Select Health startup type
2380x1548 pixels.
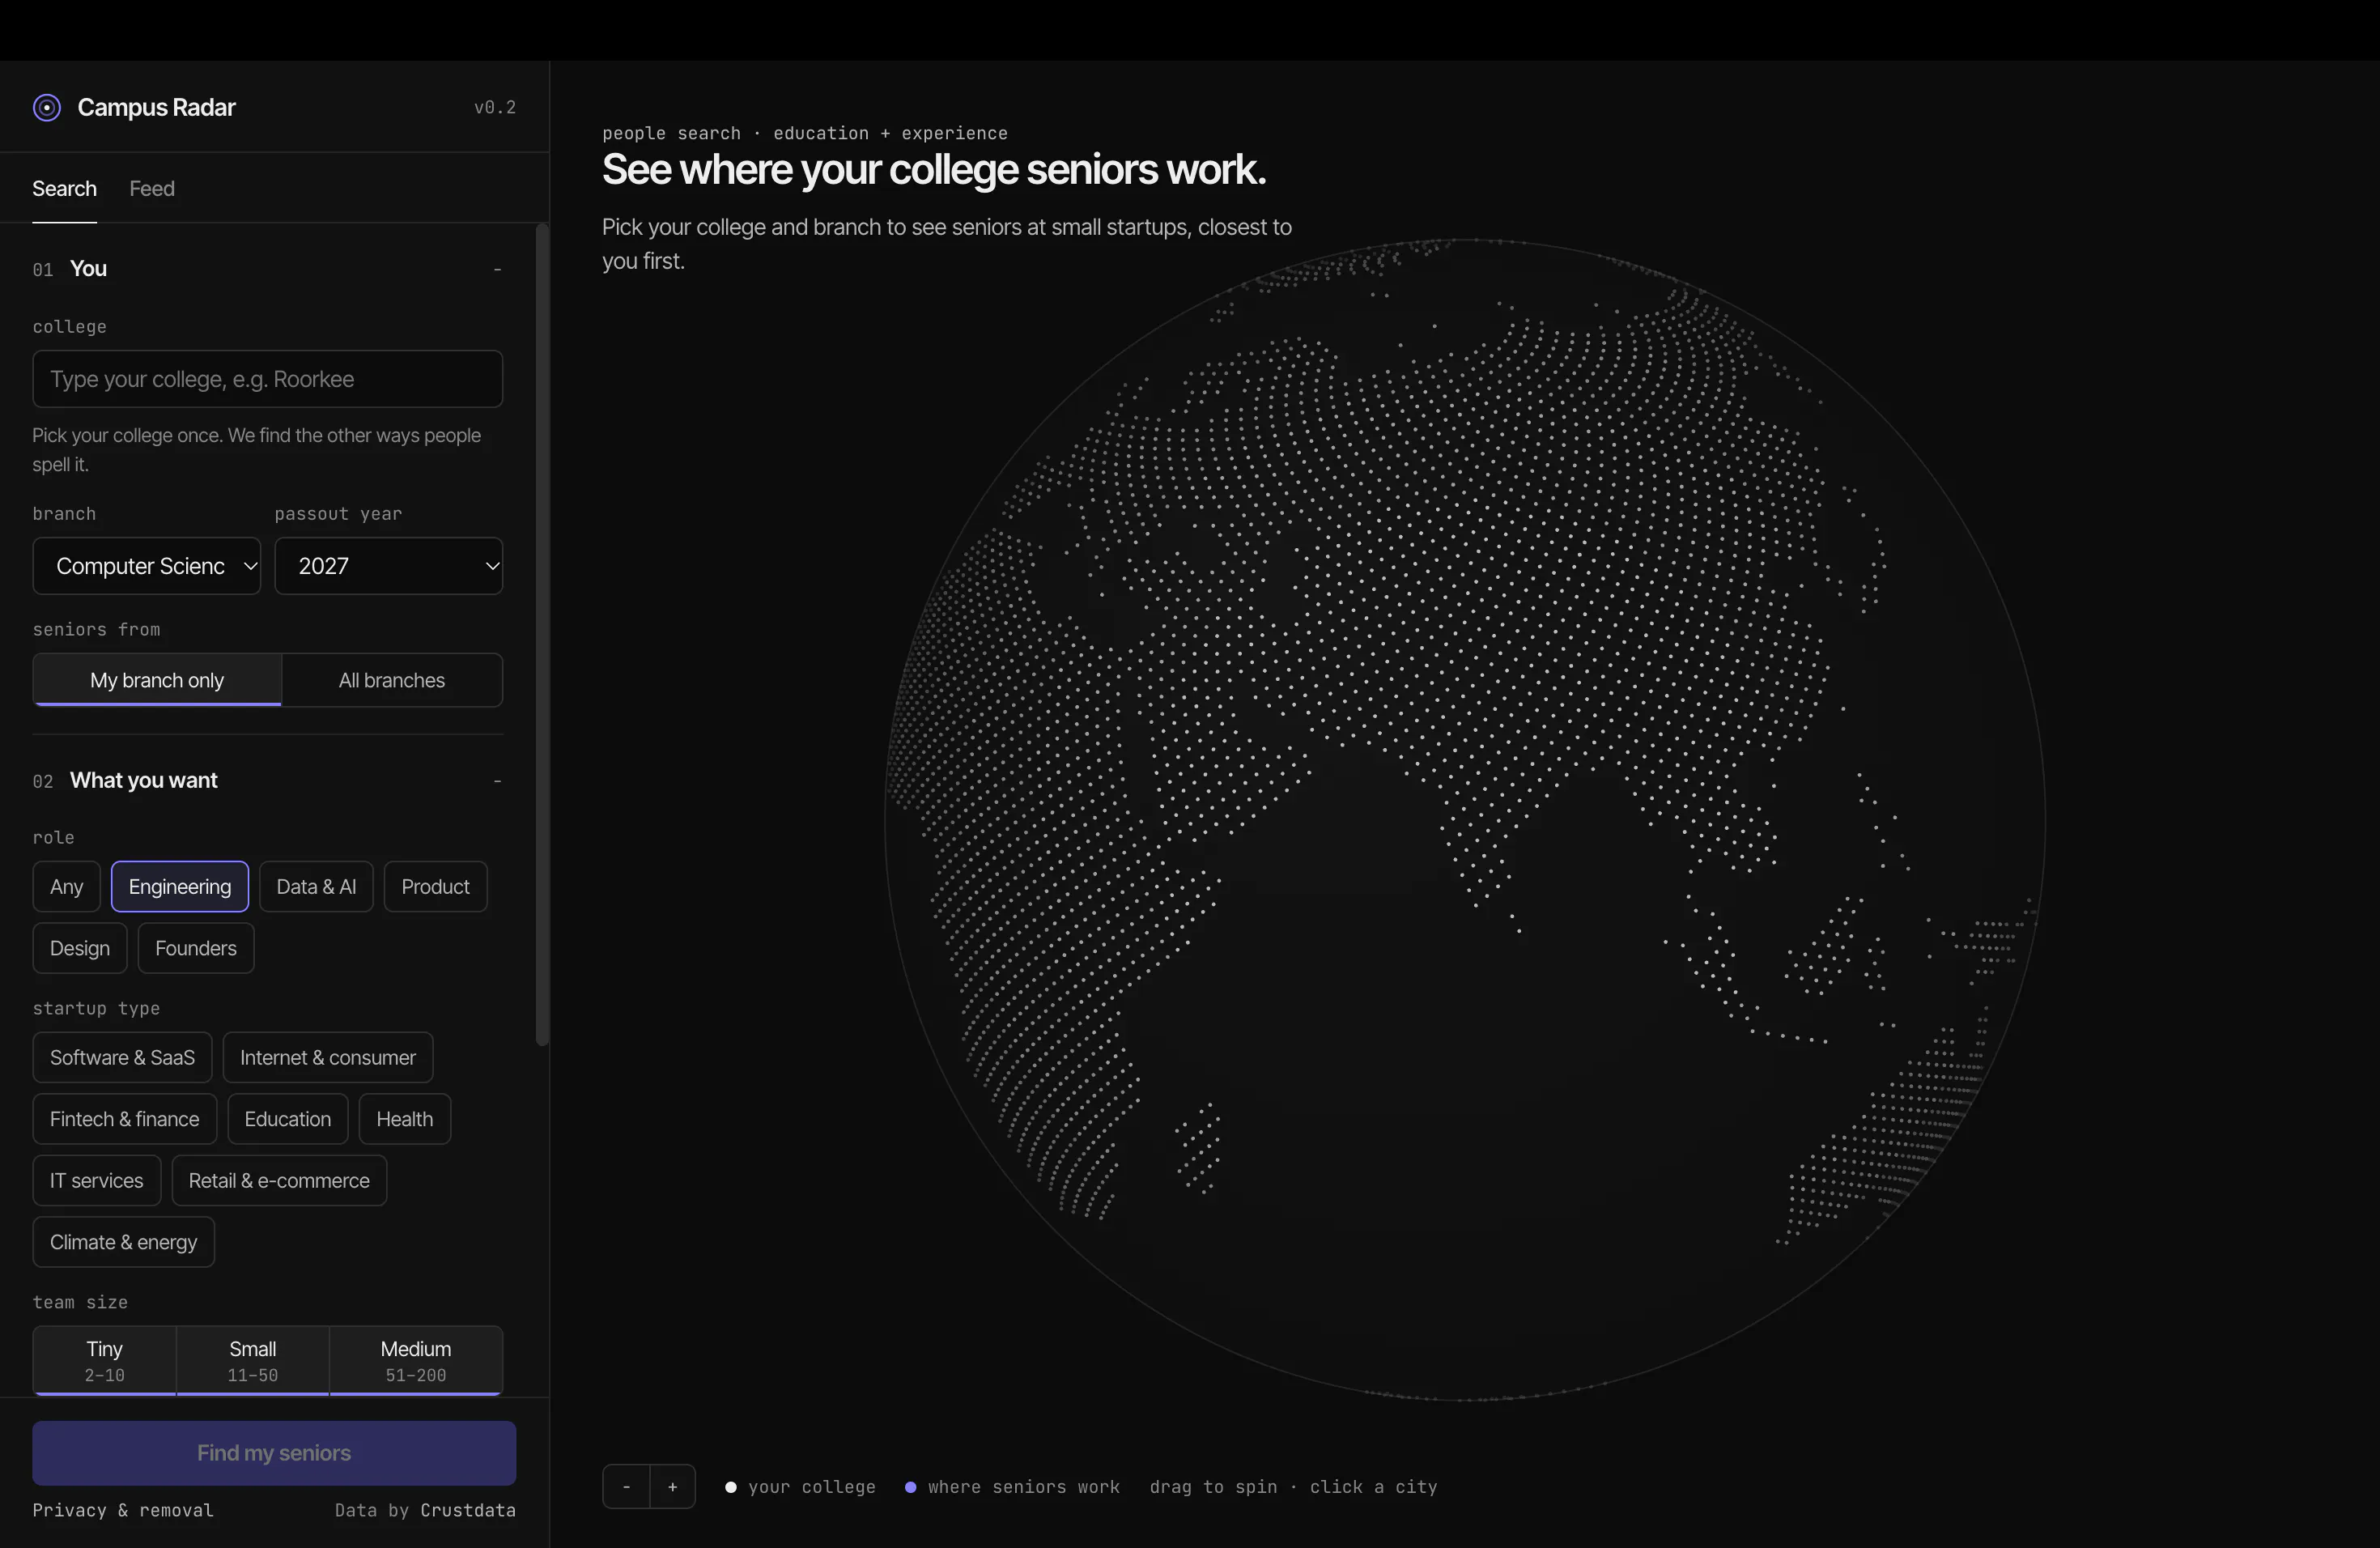pos(405,1119)
